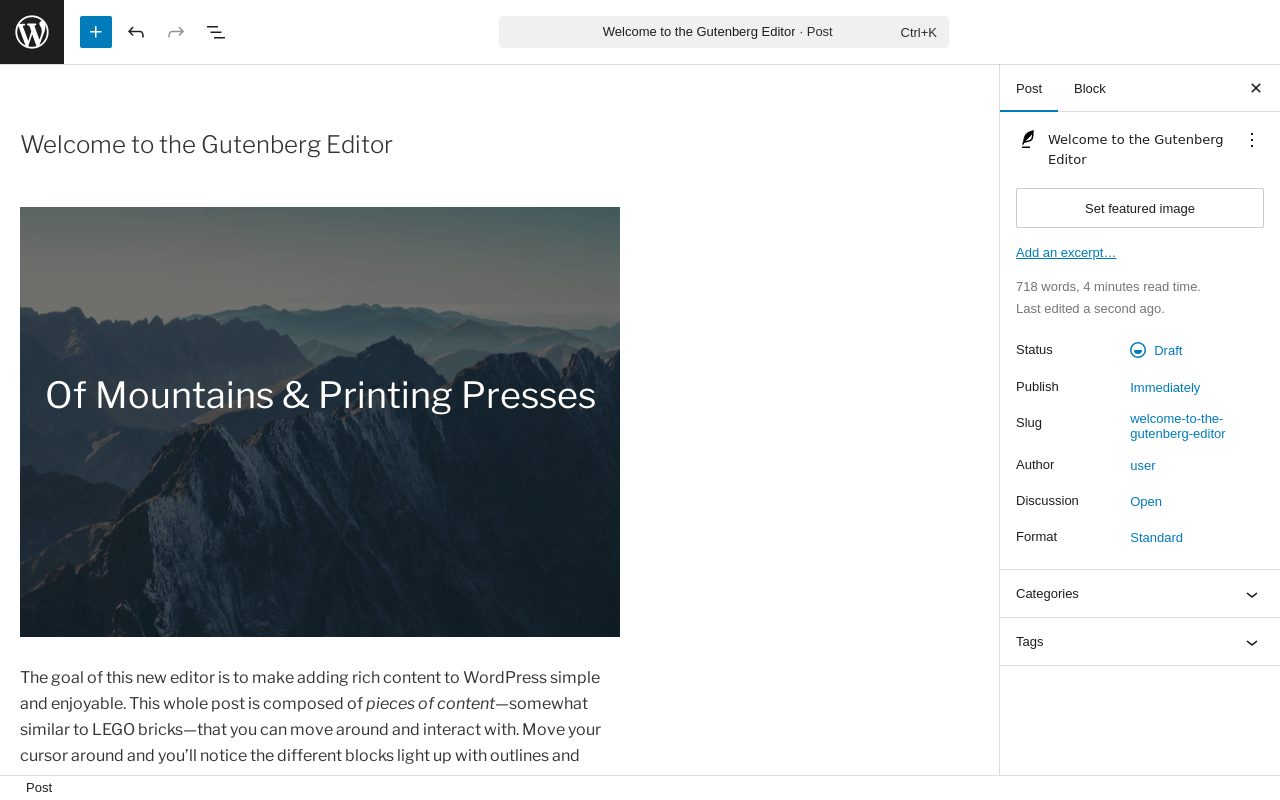1280x800 pixels.
Task: Select the mountains cover image block
Action: 320,520
